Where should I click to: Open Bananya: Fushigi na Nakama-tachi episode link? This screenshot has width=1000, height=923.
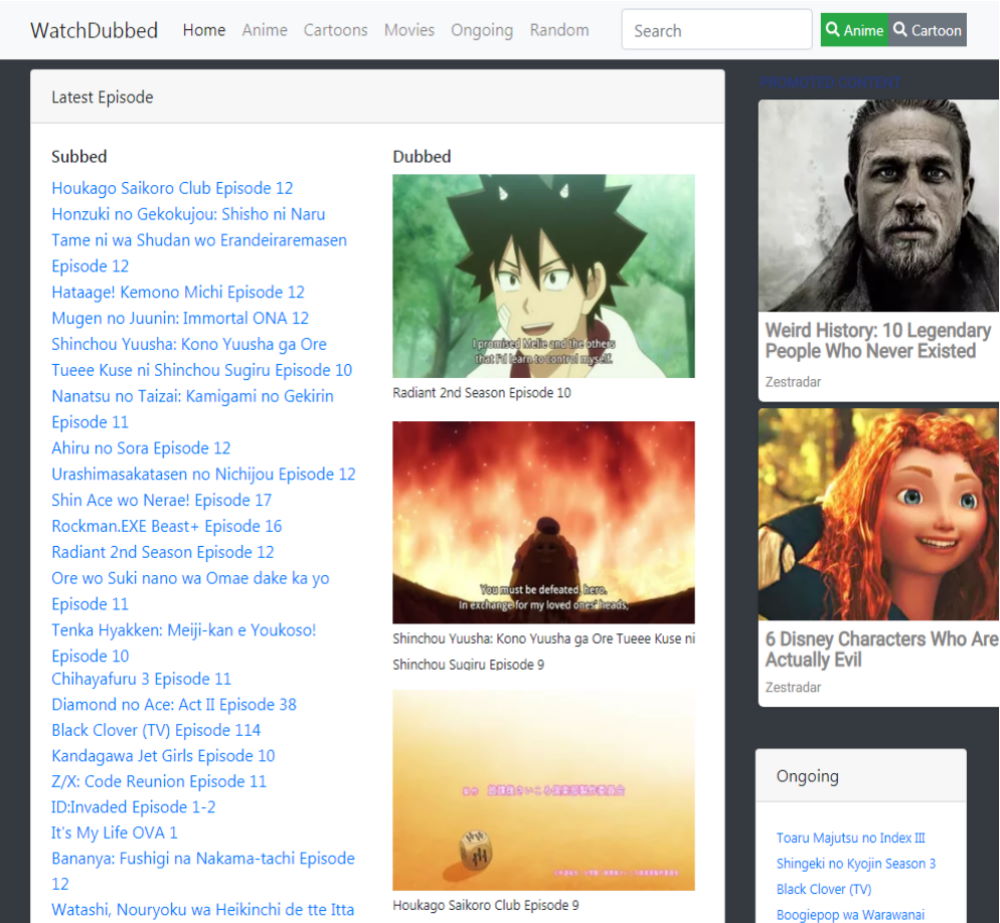[203, 871]
